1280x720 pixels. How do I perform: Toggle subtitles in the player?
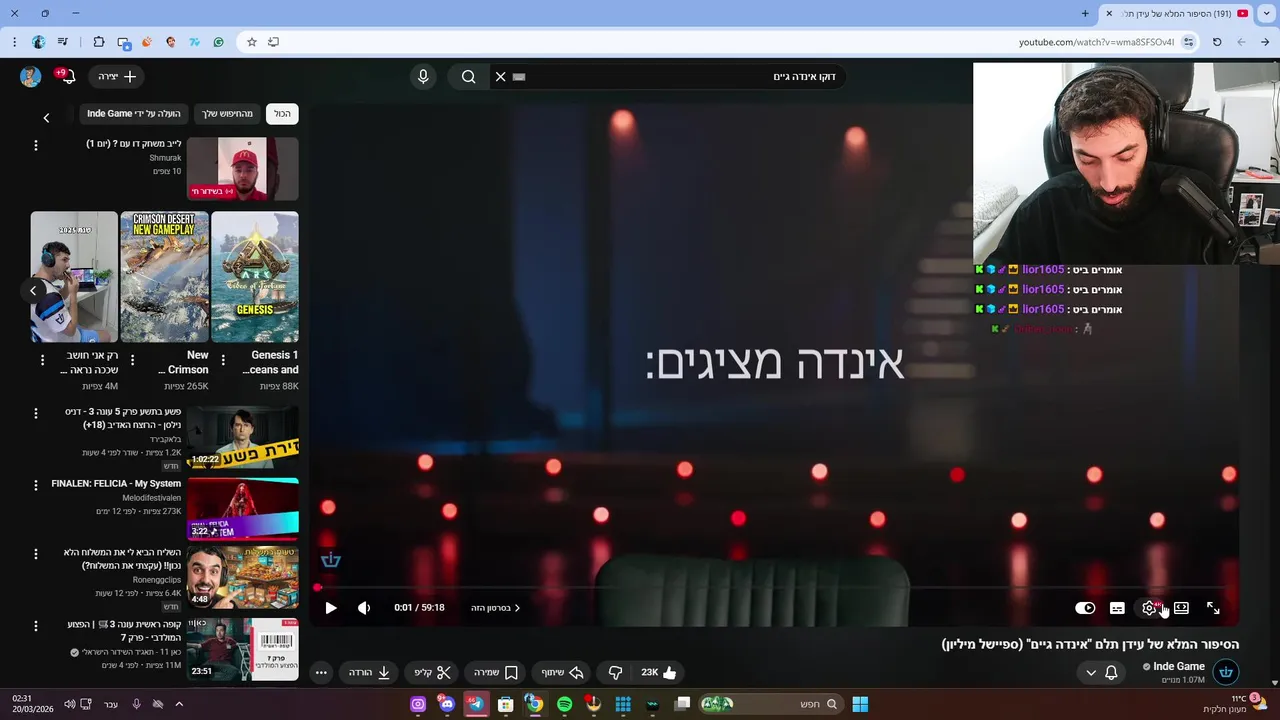[x=1117, y=608]
